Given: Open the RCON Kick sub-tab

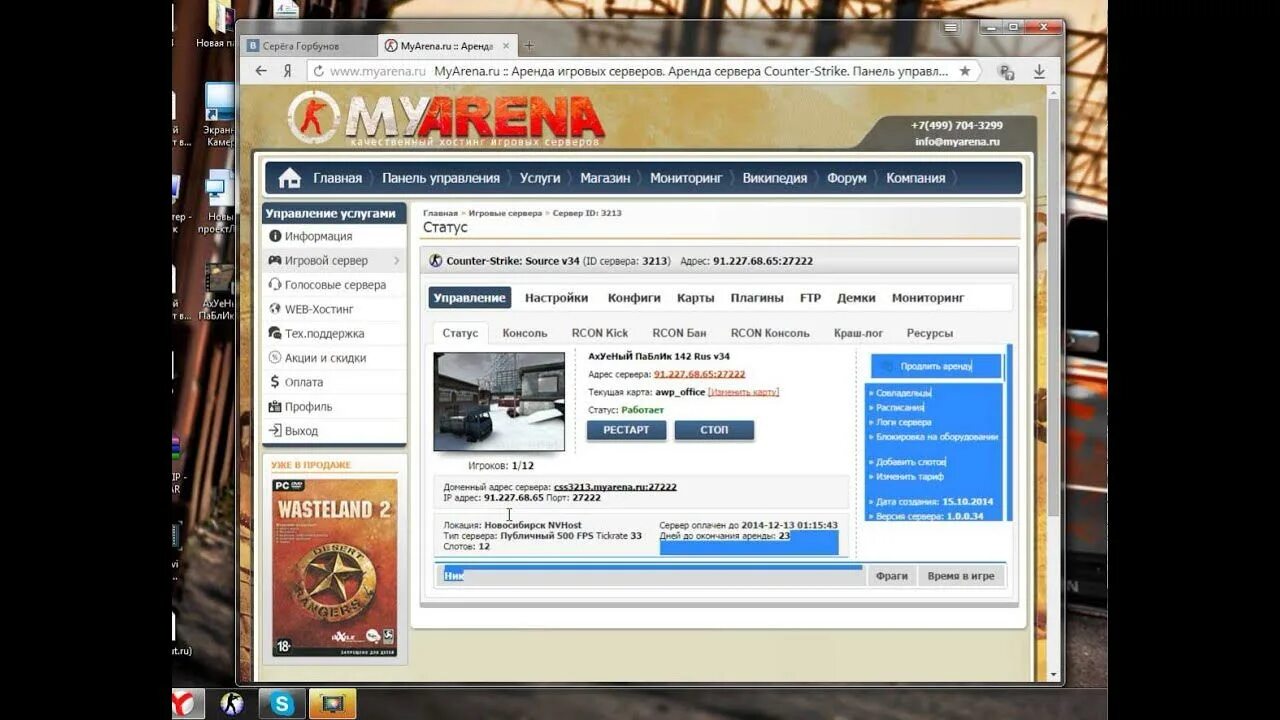Looking at the screenshot, I should click(600, 333).
